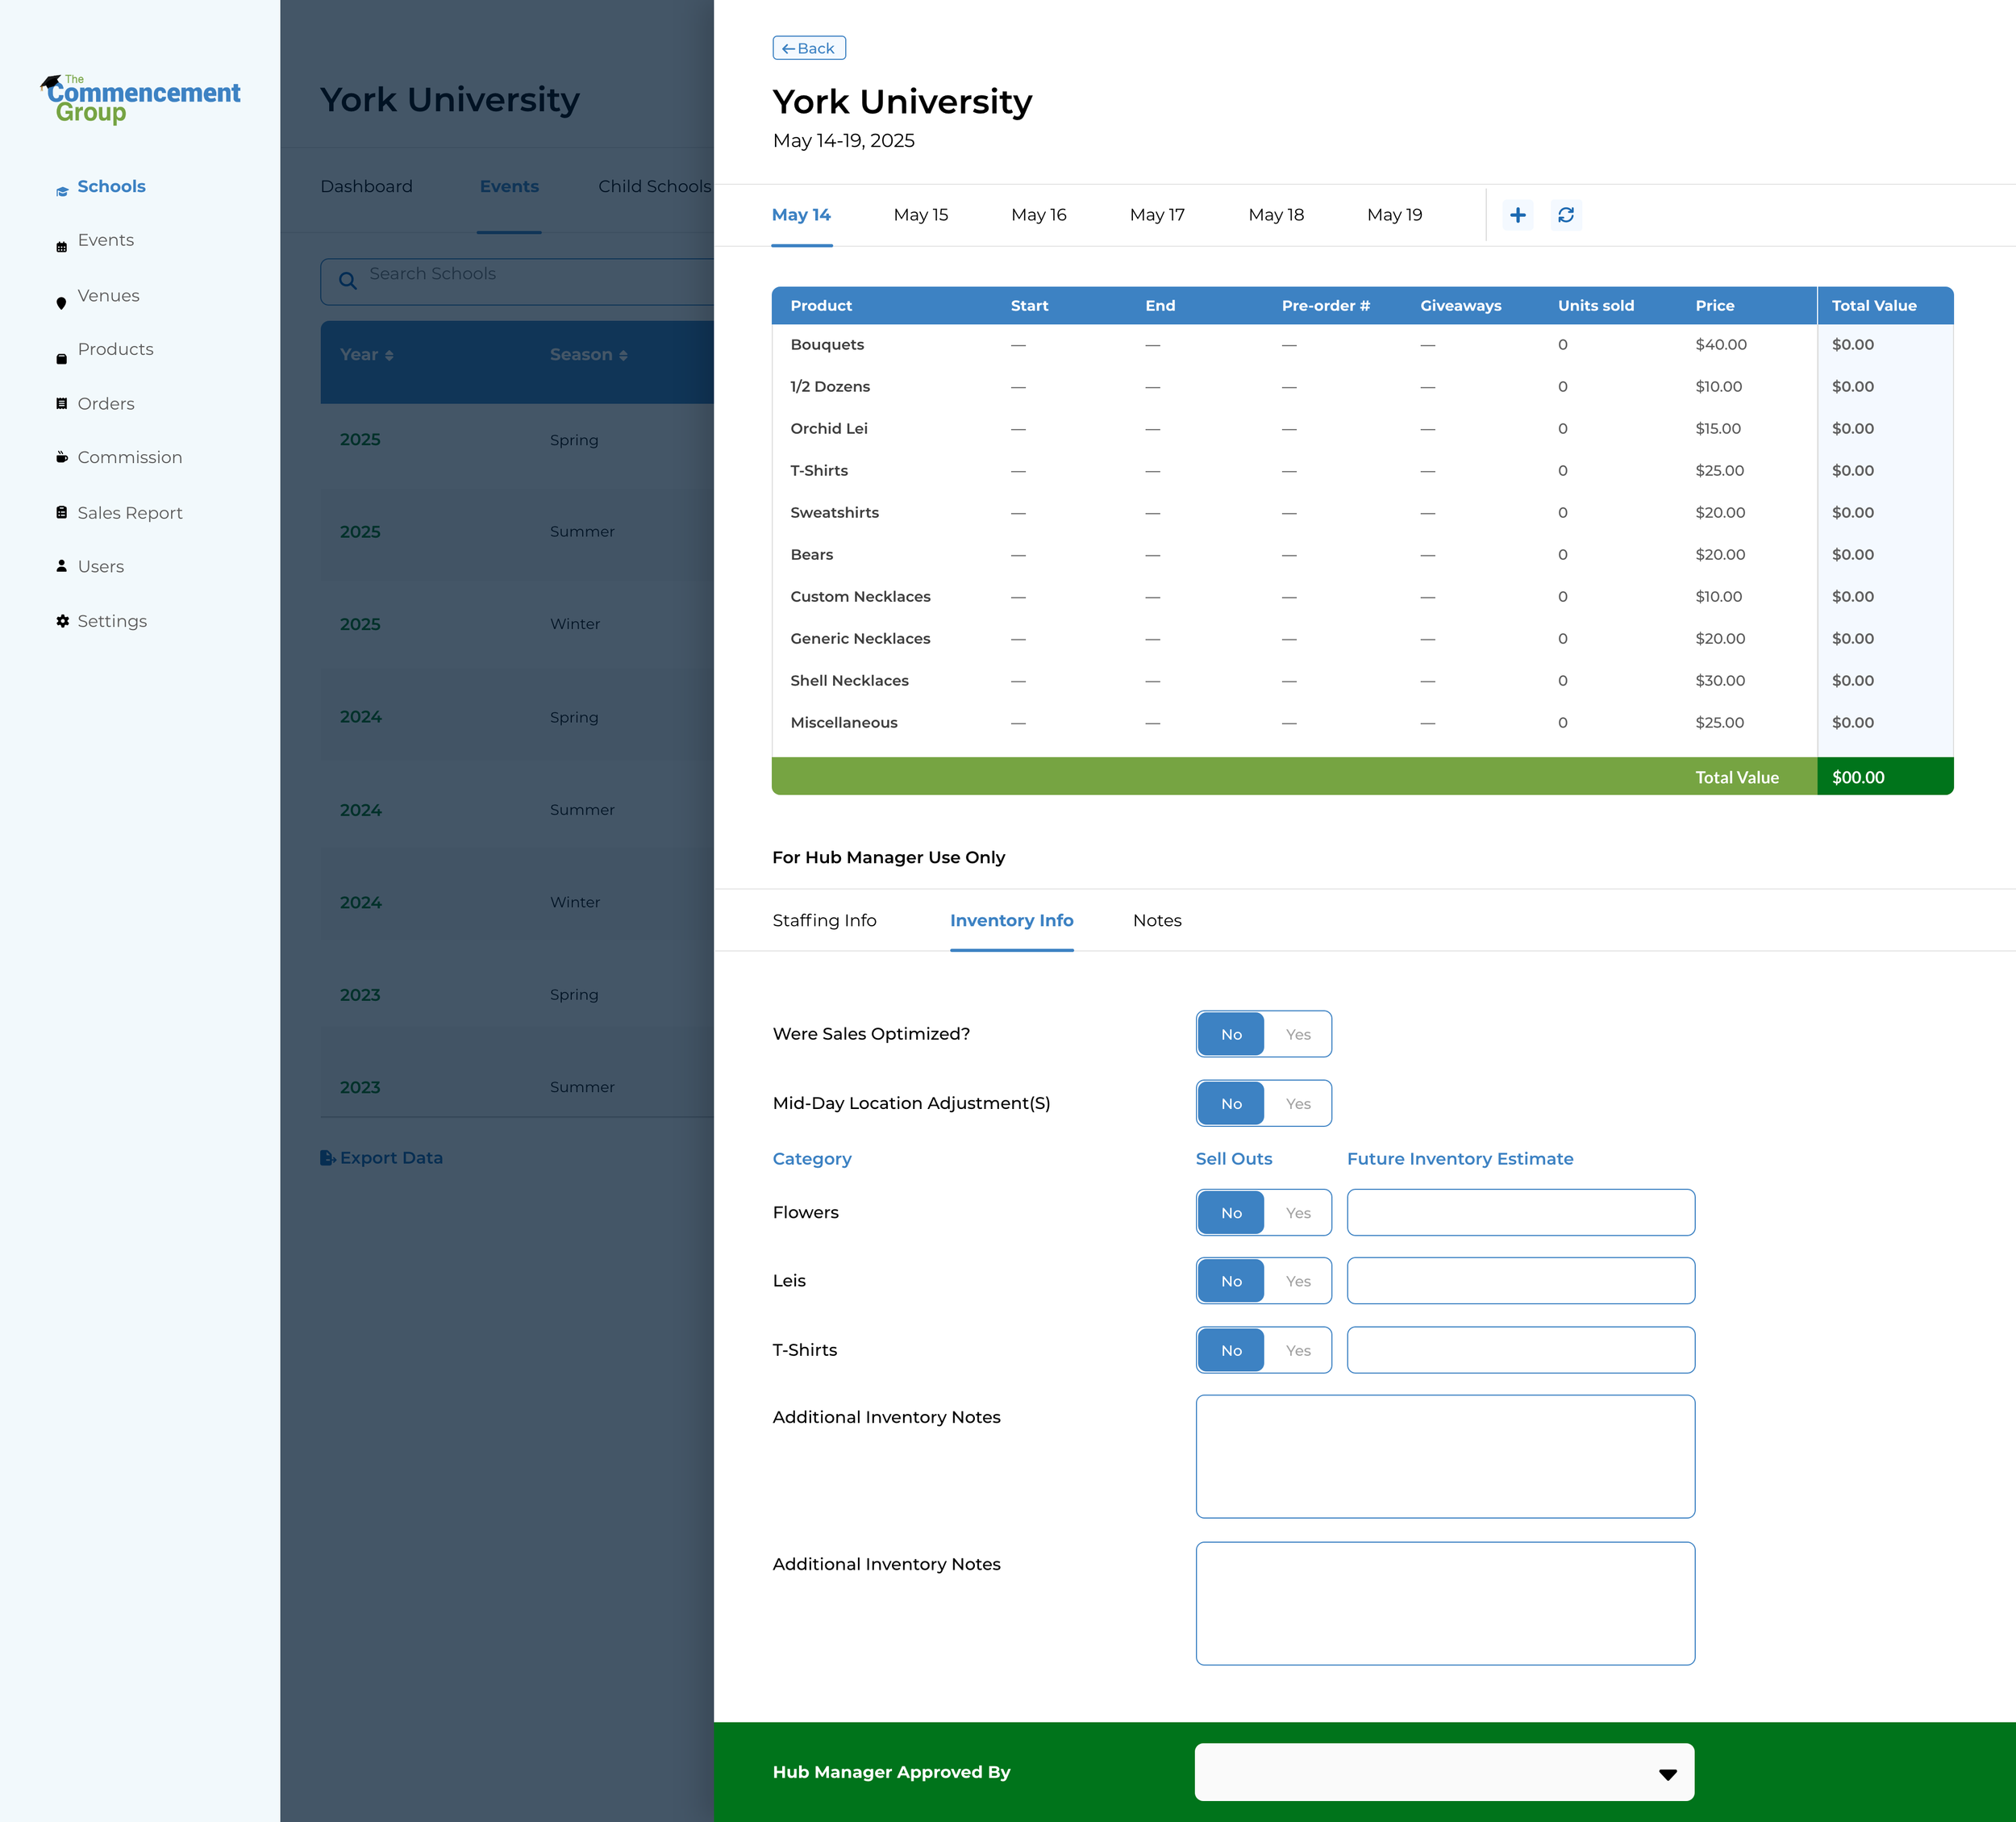Sort table by Year column arrows

pos(389,355)
